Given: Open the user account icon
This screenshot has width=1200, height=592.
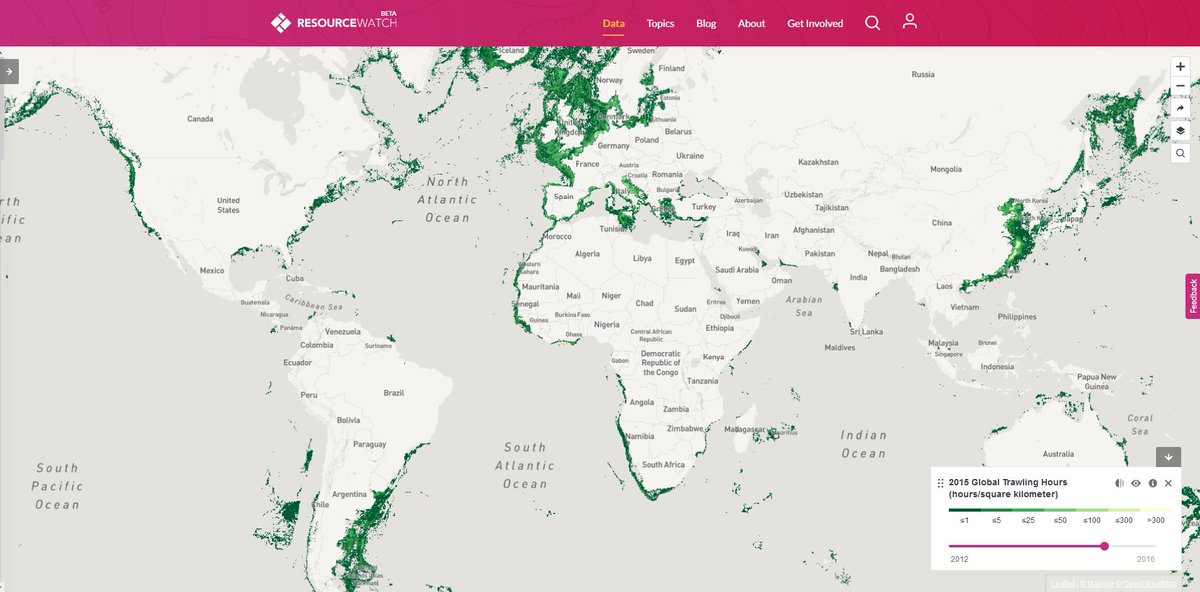Looking at the screenshot, I should pyautogui.click(x=909, y=21).
